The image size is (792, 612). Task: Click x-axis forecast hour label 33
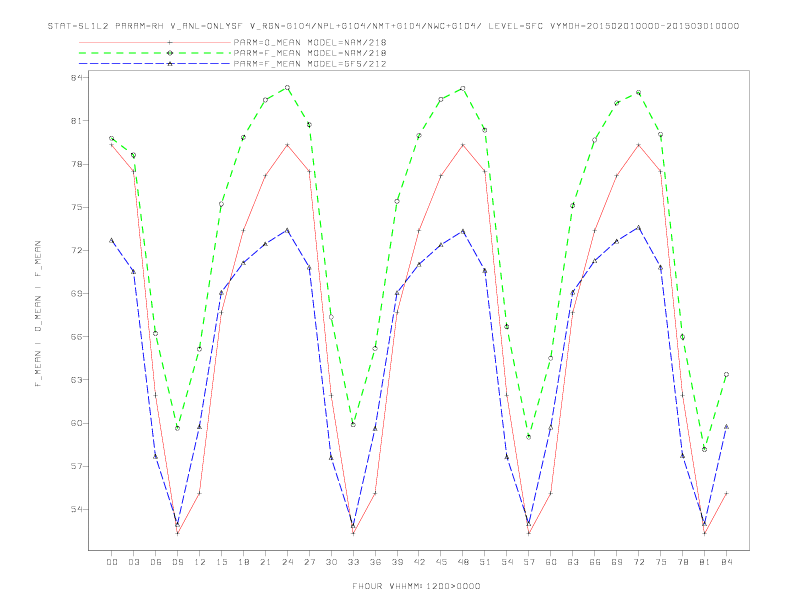point(354,562)
